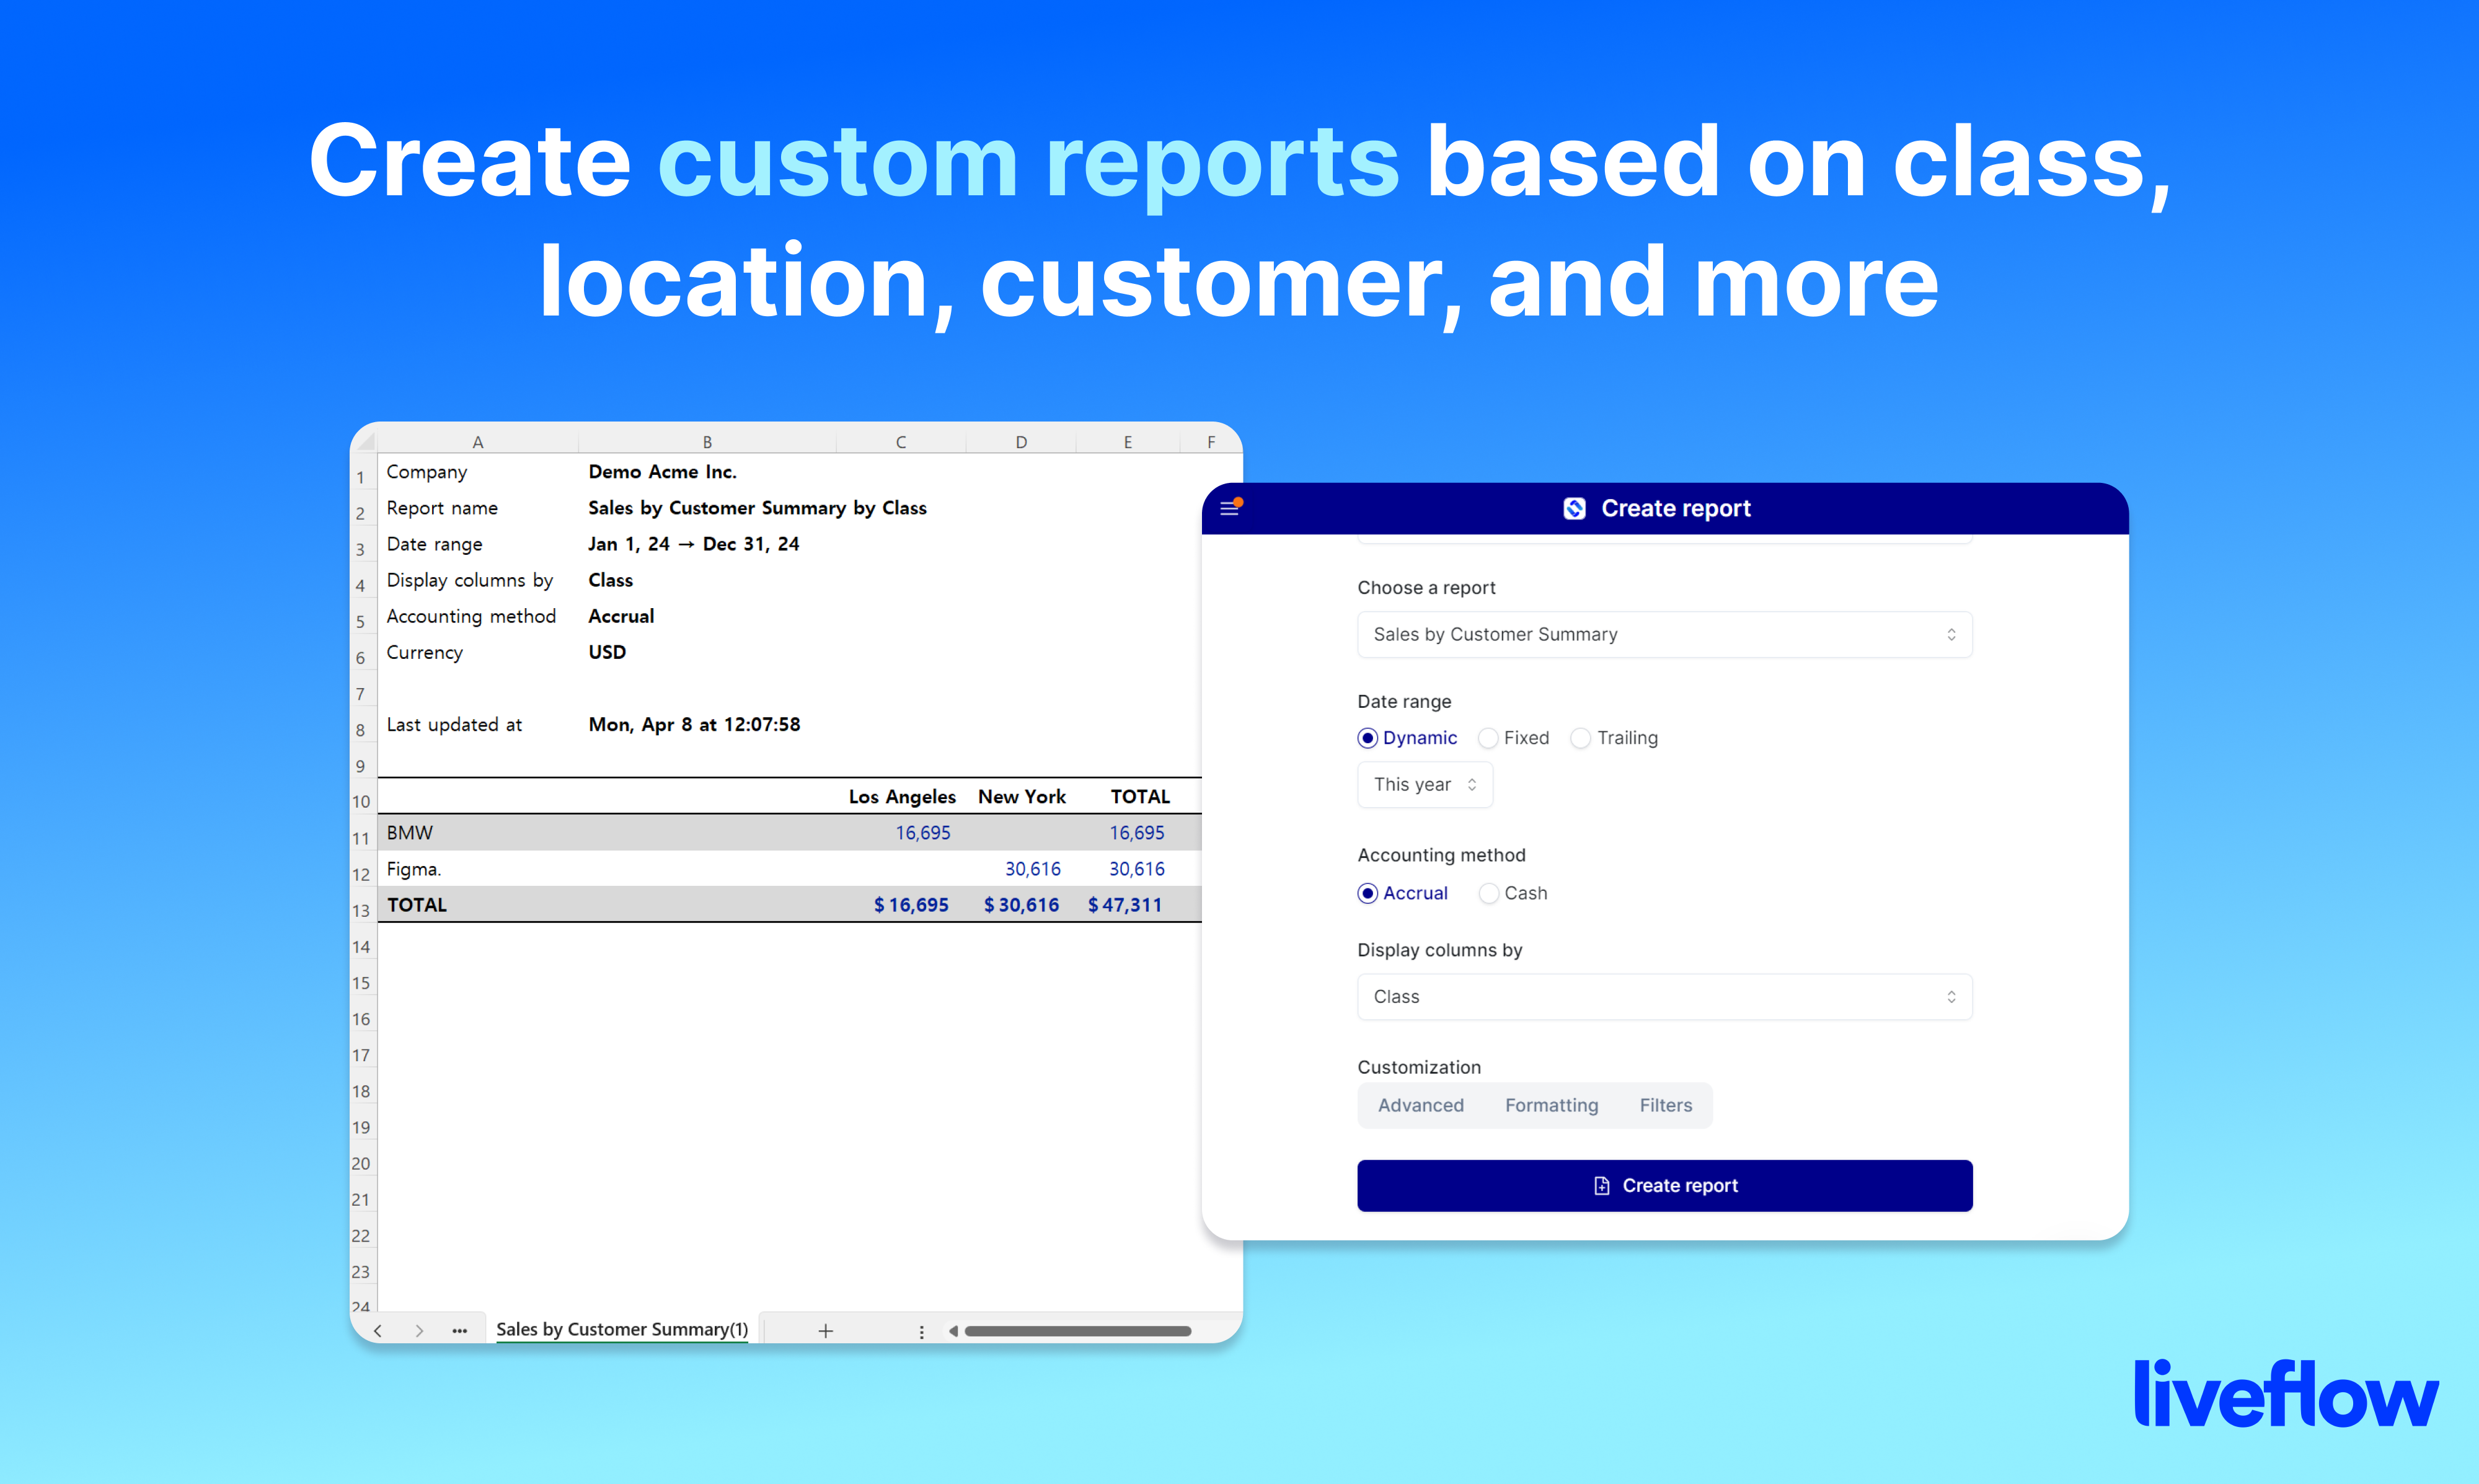
Task: Select column D header
Action: pos(1021,441)
